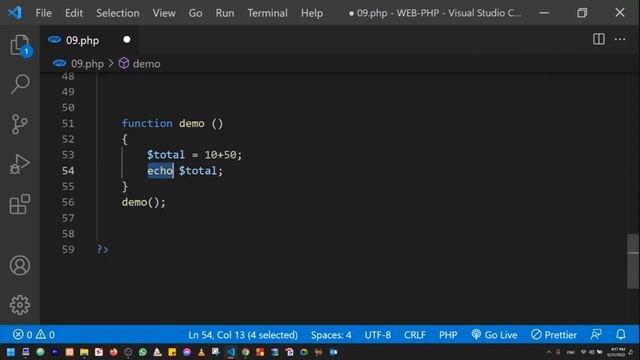Open the Run and Debug view
Image resolution: width=640 pixels, height=360 pixels.
(20, 164)
